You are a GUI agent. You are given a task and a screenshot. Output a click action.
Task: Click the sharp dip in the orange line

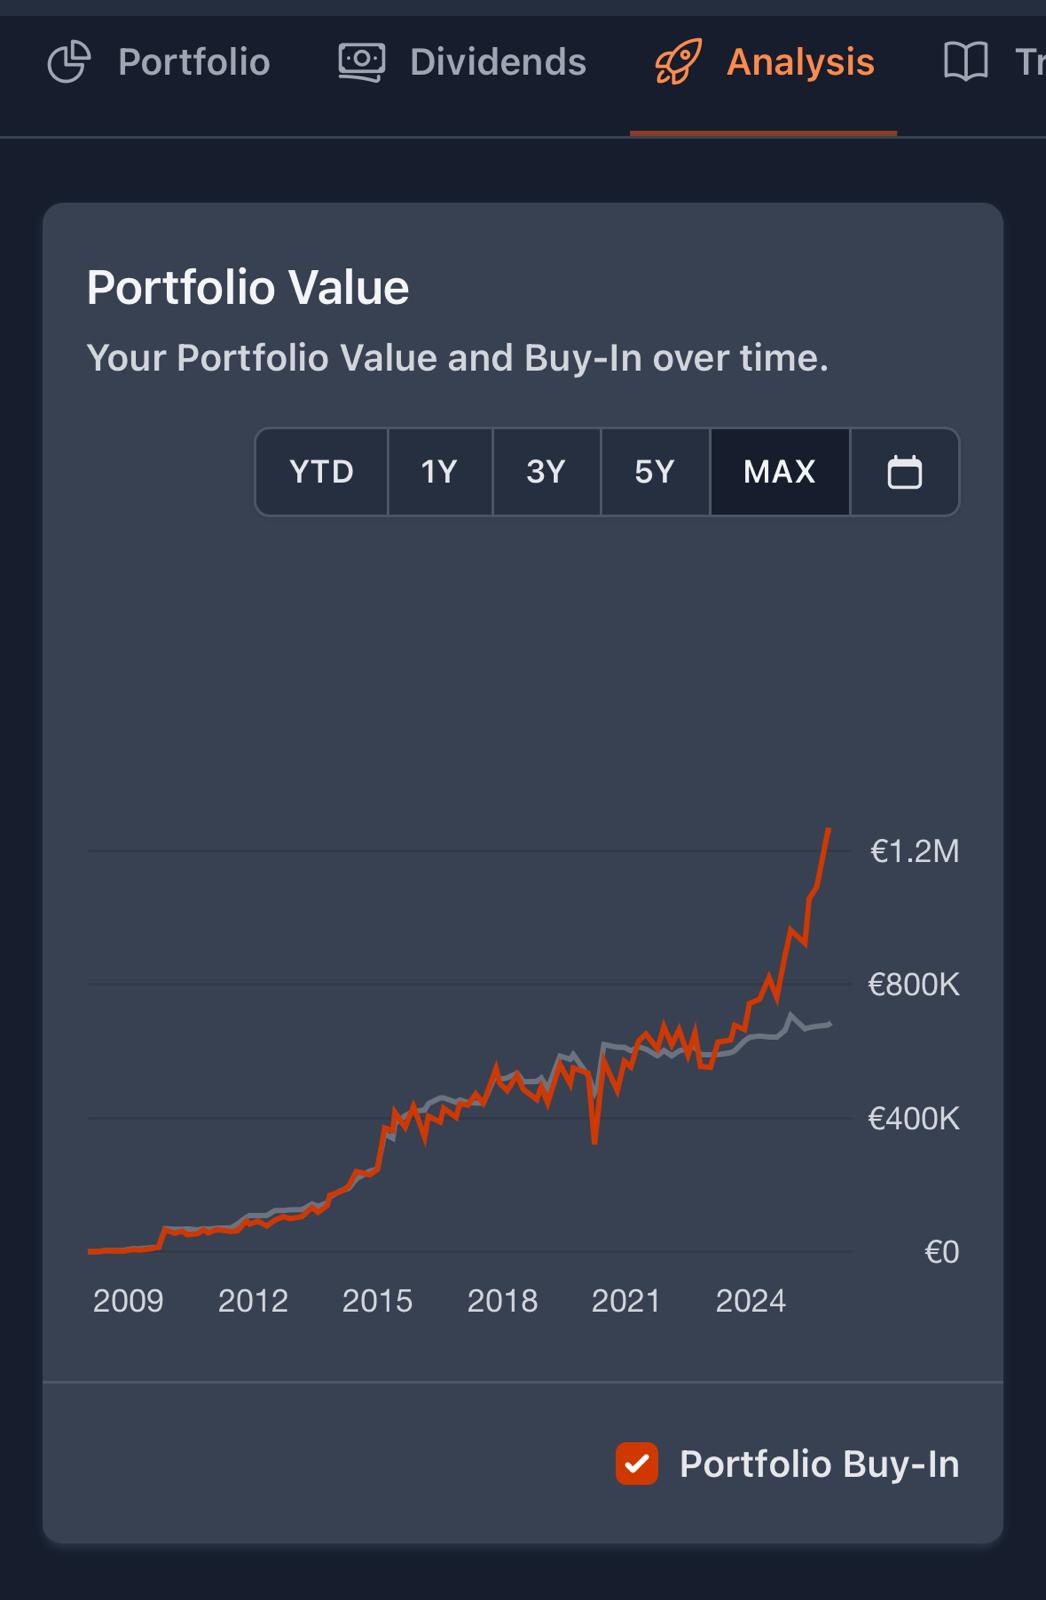point(595,1141)
